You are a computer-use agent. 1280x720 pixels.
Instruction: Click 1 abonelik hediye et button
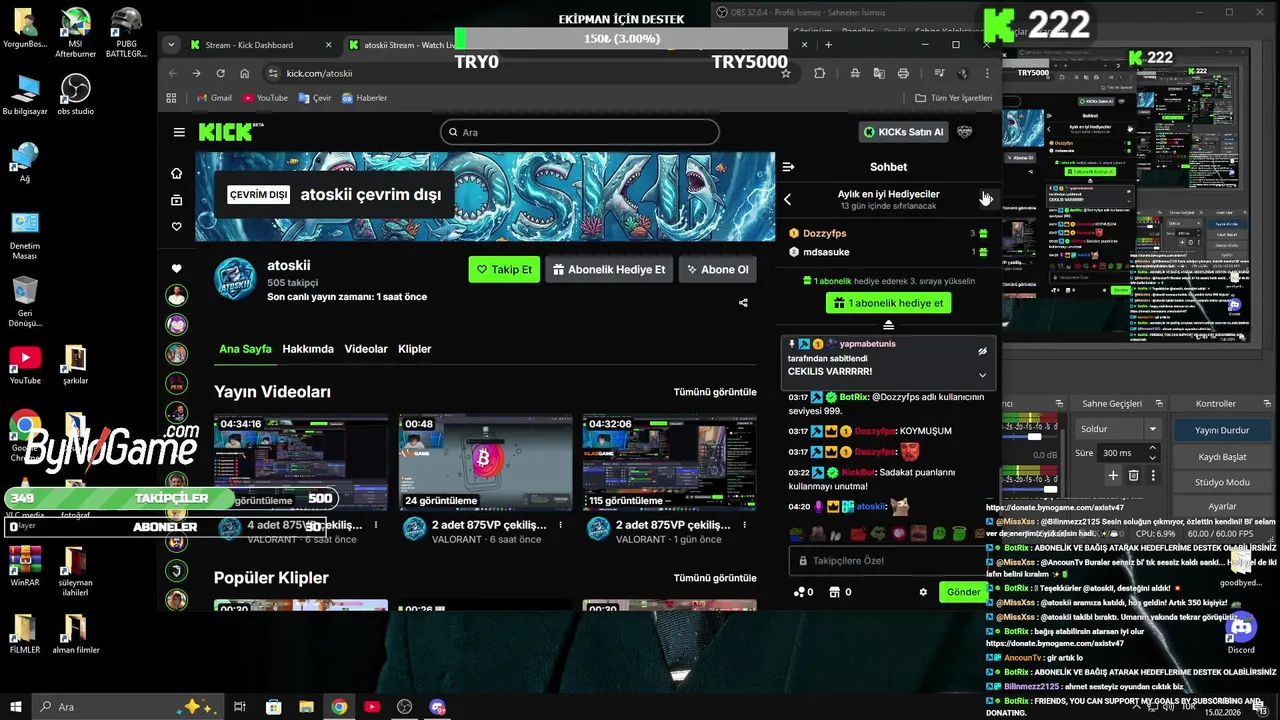click(888, 303)
